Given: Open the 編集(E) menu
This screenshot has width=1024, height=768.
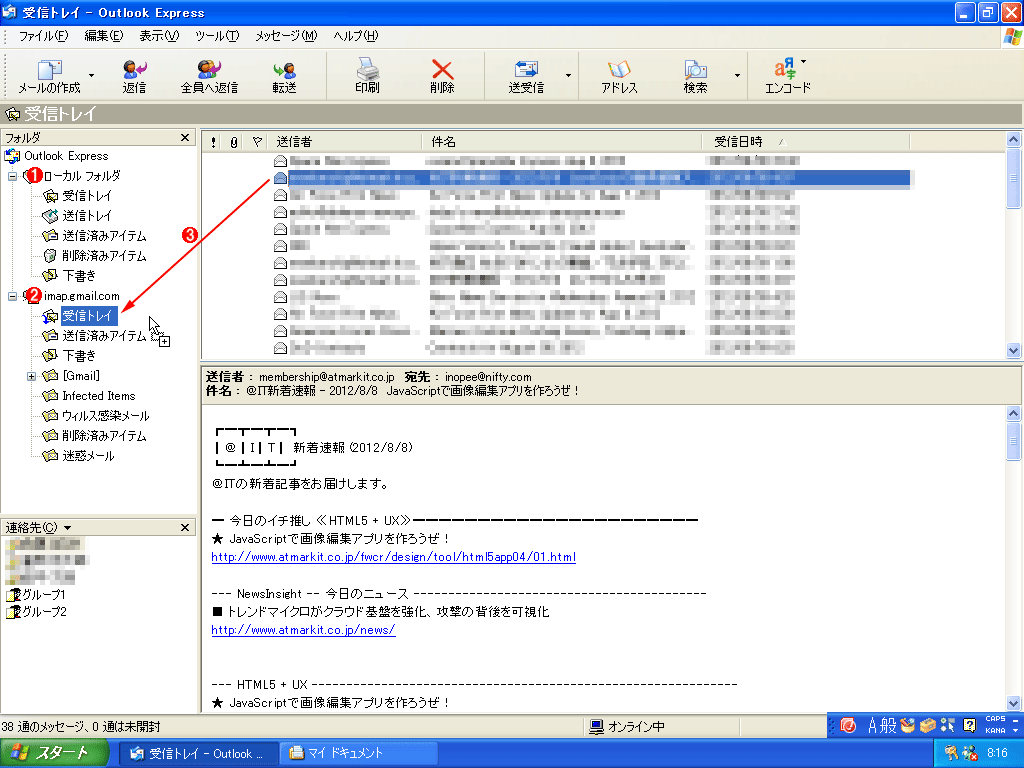Looking at the screenshot, I should 103,36.
